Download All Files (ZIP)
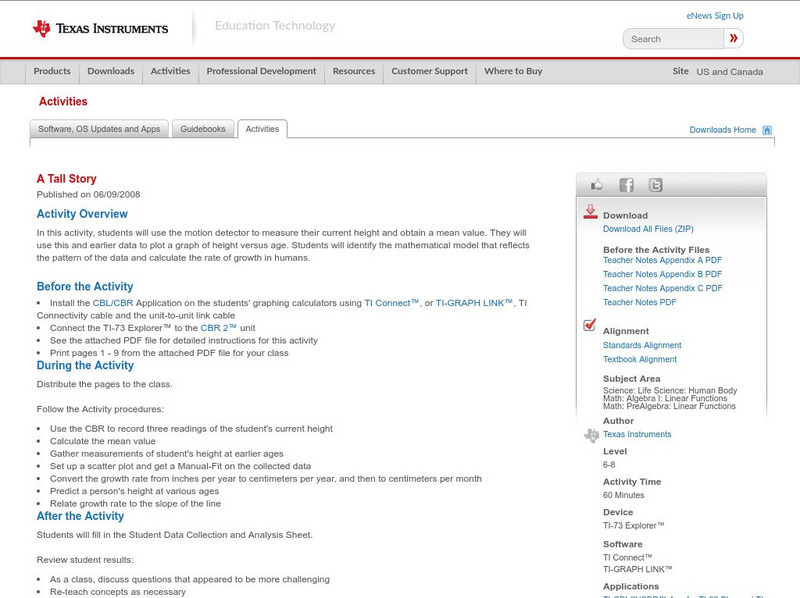800x598 pixels. point(648,229)
